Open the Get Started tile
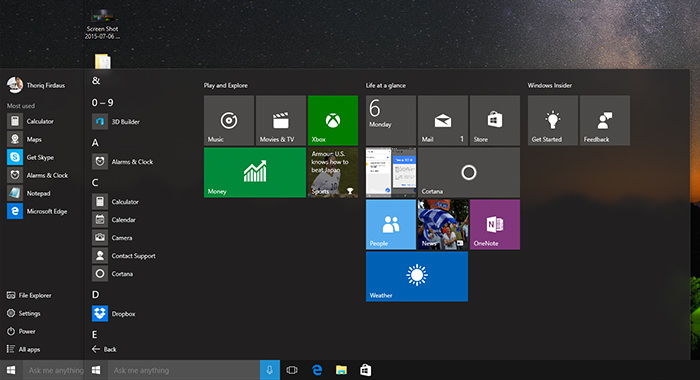700x380 pixels. click(553, 120)
